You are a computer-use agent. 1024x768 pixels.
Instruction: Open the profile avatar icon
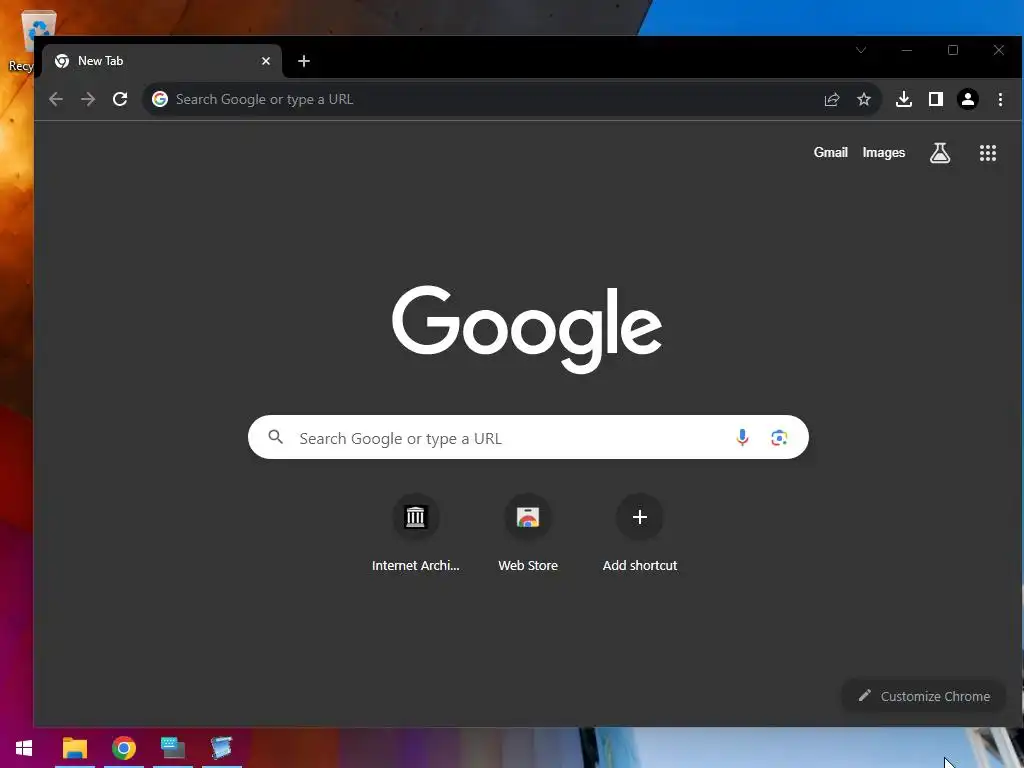[x=968, y=99]
